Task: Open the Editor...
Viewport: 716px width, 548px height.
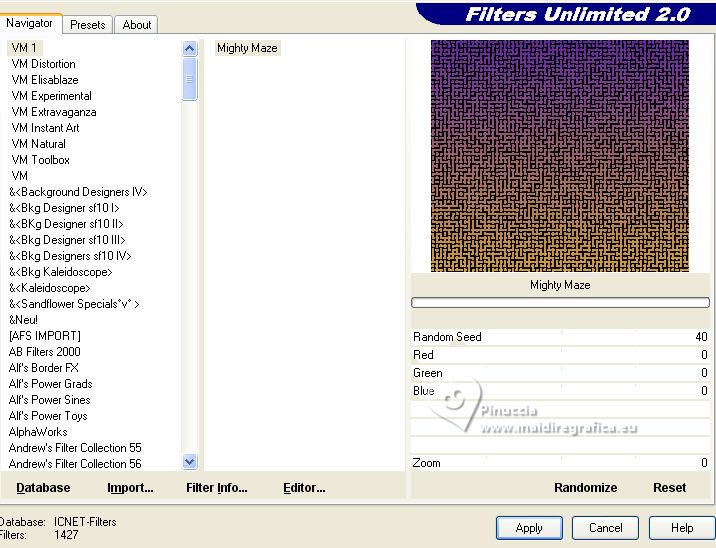Action: [304, 488]
